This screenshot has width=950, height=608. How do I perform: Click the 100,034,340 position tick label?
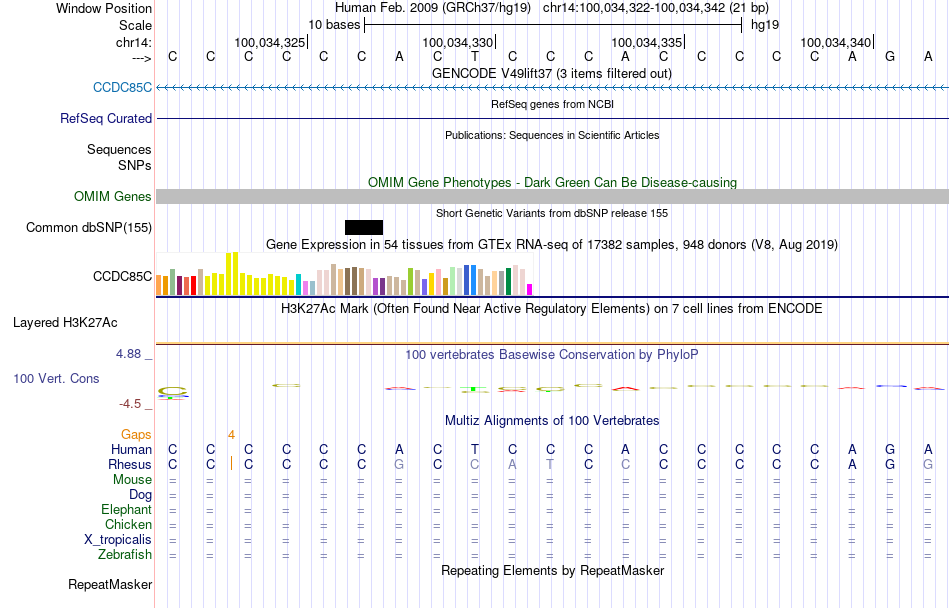pyautogui.click(x=835, y=42)
